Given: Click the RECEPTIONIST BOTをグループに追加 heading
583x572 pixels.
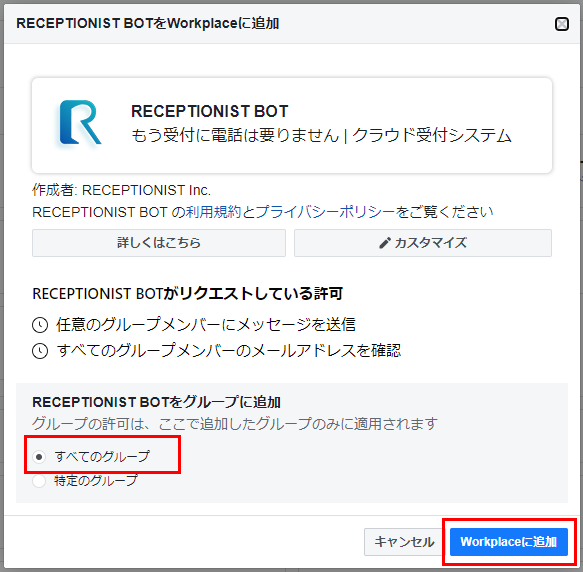Looking at the screenshot, I should pos(157,402).
